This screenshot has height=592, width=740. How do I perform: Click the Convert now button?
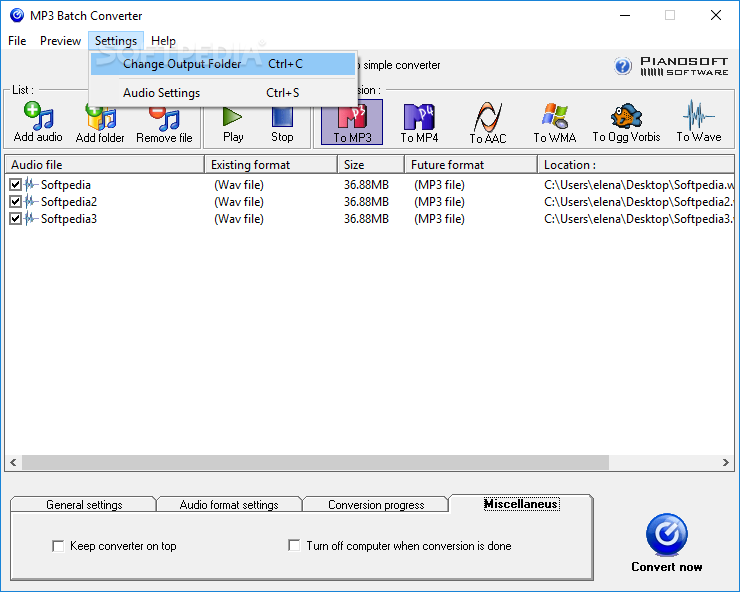point(667,543)
